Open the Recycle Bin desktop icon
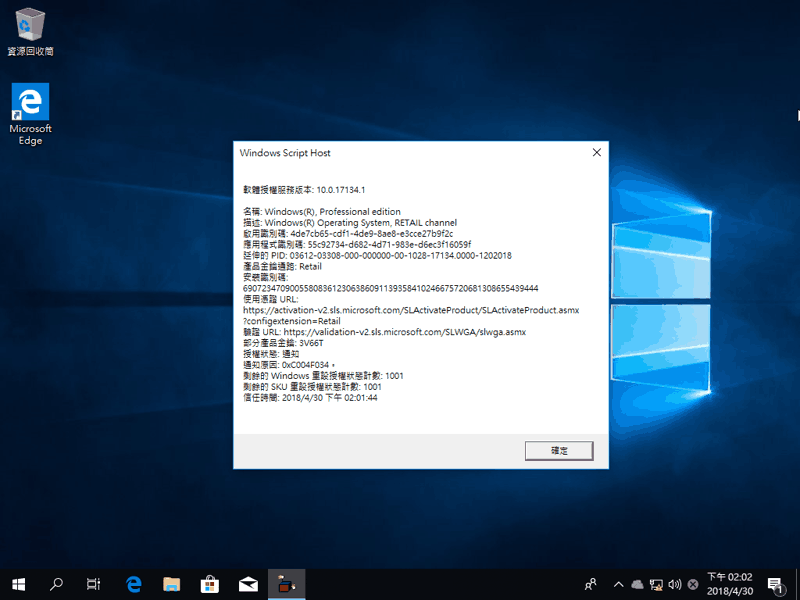The height and width of the screenshot is (600, 800). point(30,32)
